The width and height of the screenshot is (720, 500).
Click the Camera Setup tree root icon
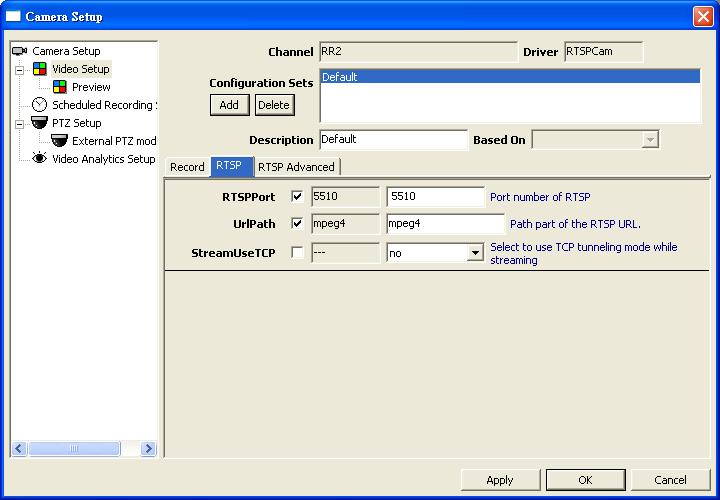point(19,51)
